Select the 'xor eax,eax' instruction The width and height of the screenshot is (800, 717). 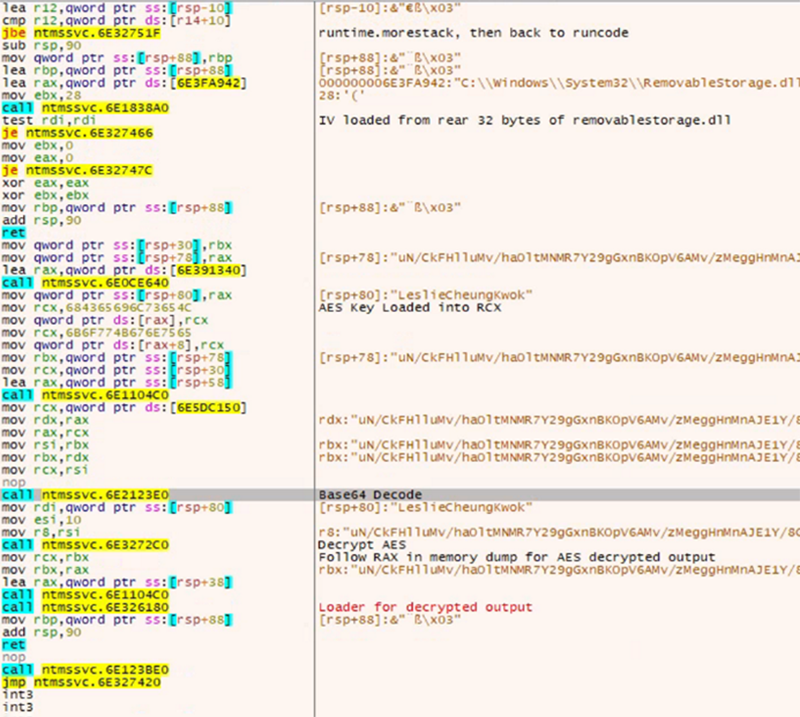[45, 183]
